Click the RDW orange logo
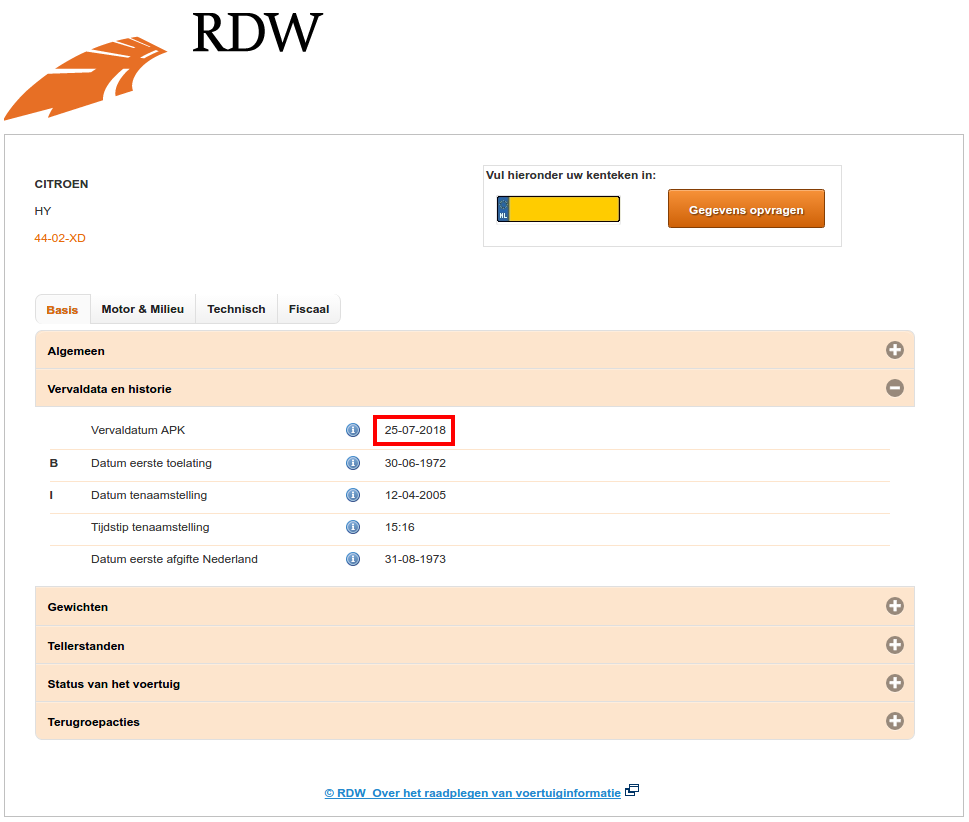Image resolution: width=969 pixels, height=822 pixels. coord(85,78)
